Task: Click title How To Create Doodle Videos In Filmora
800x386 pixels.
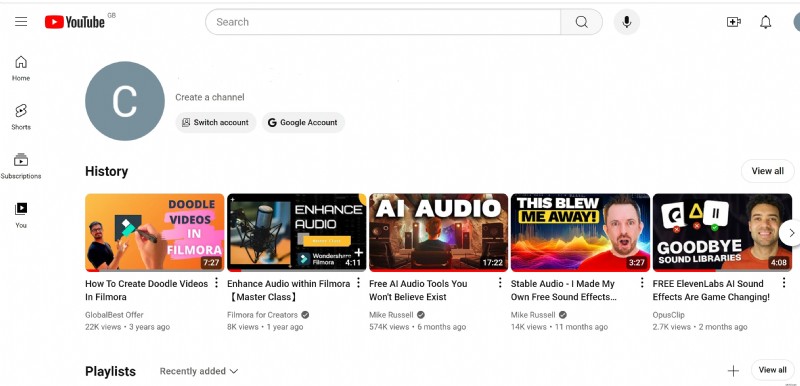Action: click(x=146, y=290)
